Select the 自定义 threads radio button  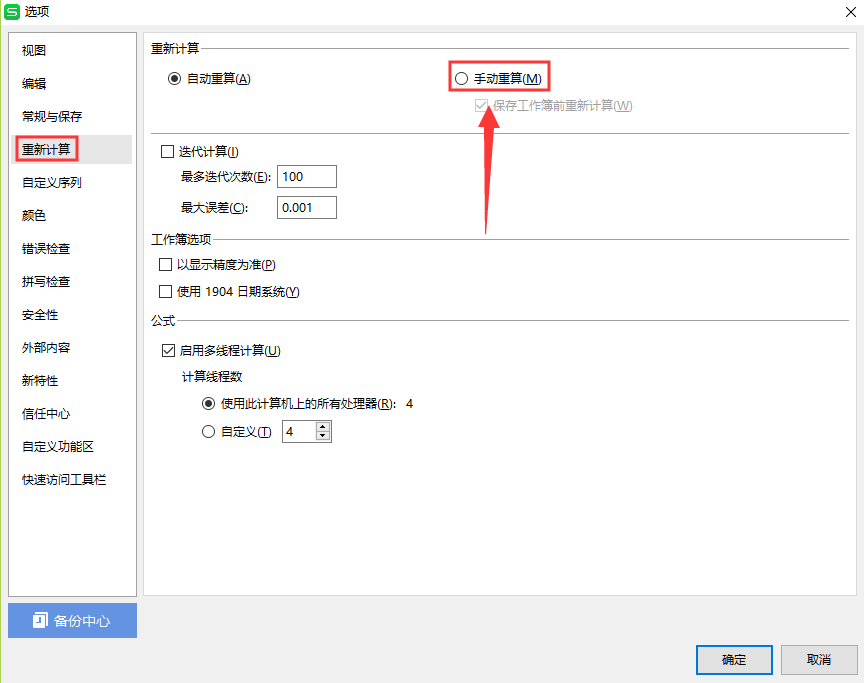208,432
